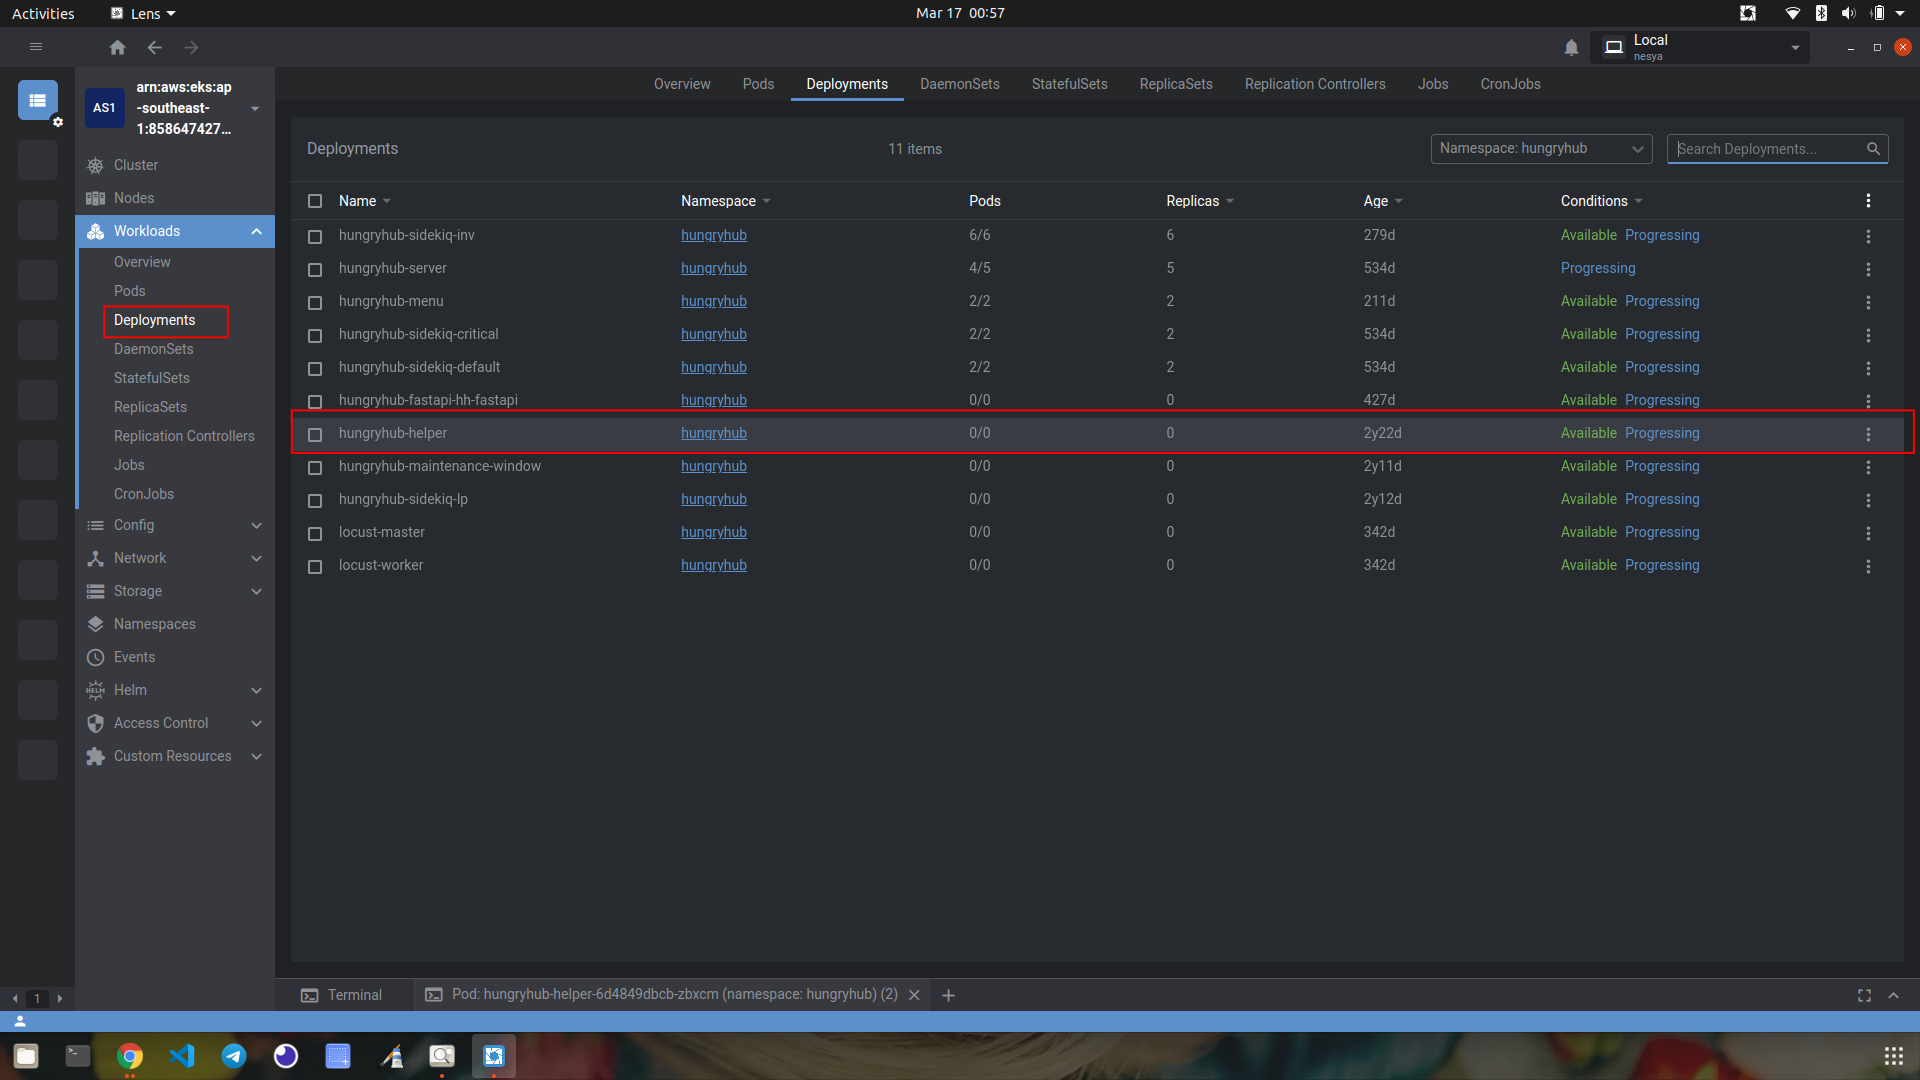Check the hungryhub-helper row checkbox
The width and height of the screenshot is (1920, 1080).
pyautogui.click(x=315, y=434)
